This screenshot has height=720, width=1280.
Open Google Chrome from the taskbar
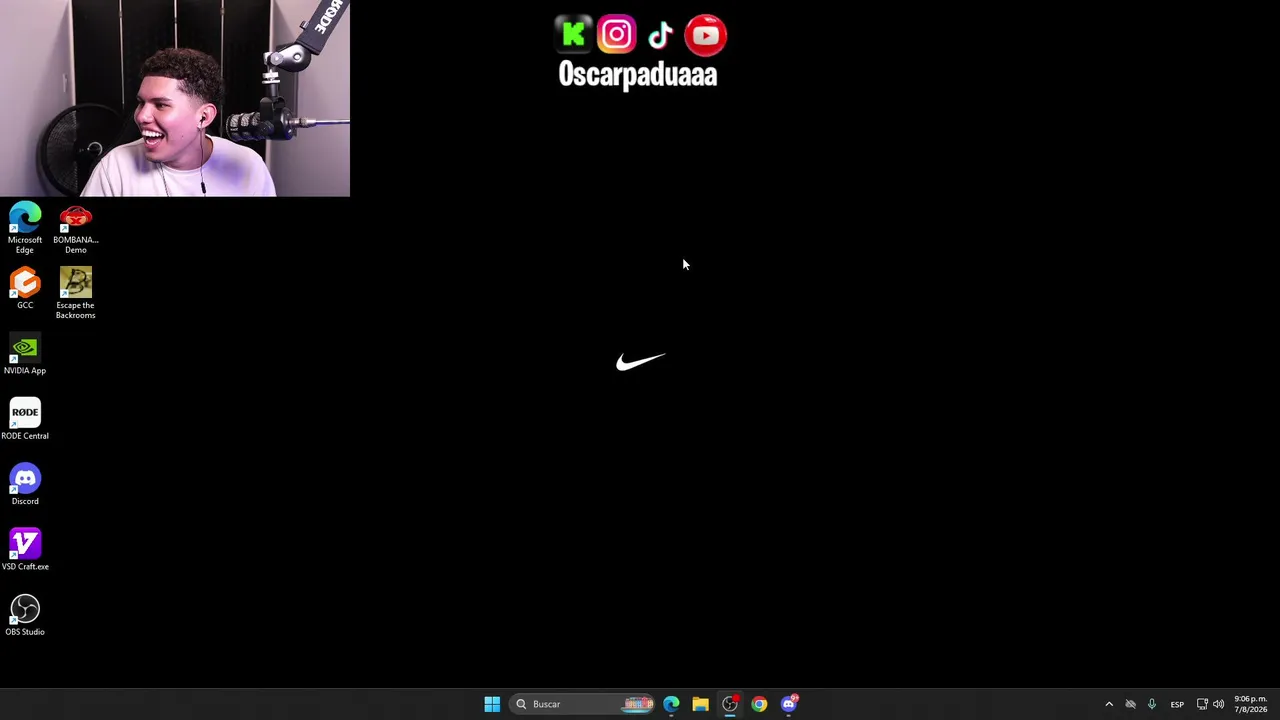point(759,704)
